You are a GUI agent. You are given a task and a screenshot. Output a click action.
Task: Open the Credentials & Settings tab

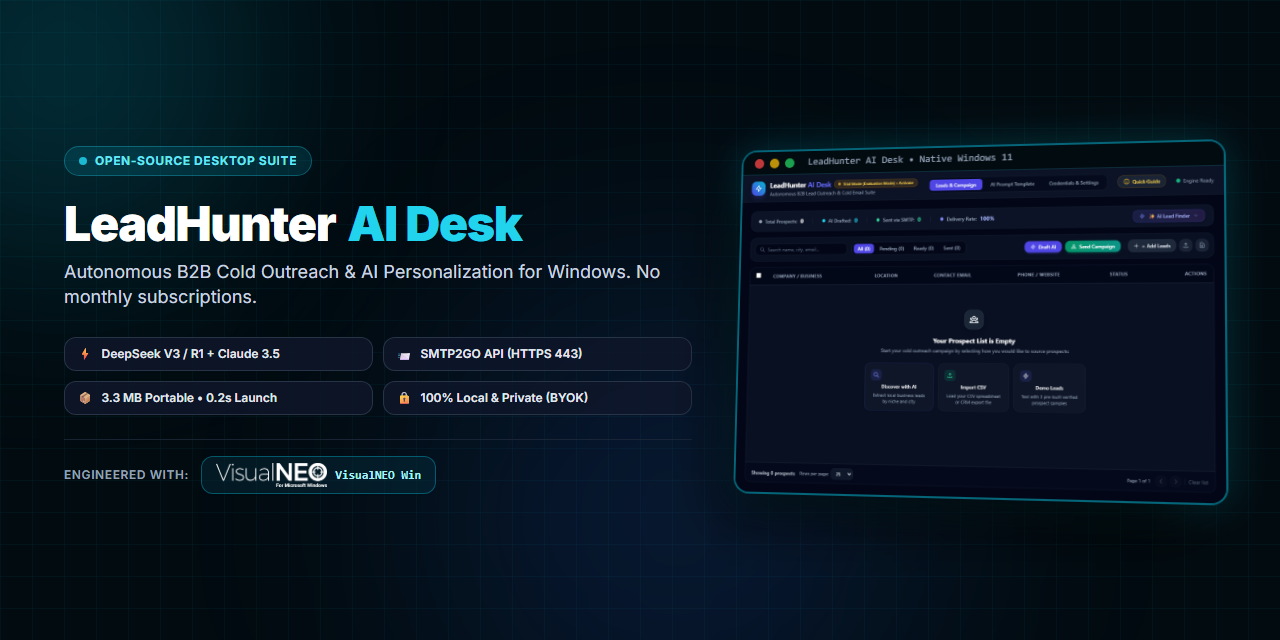click(1074, 183)
